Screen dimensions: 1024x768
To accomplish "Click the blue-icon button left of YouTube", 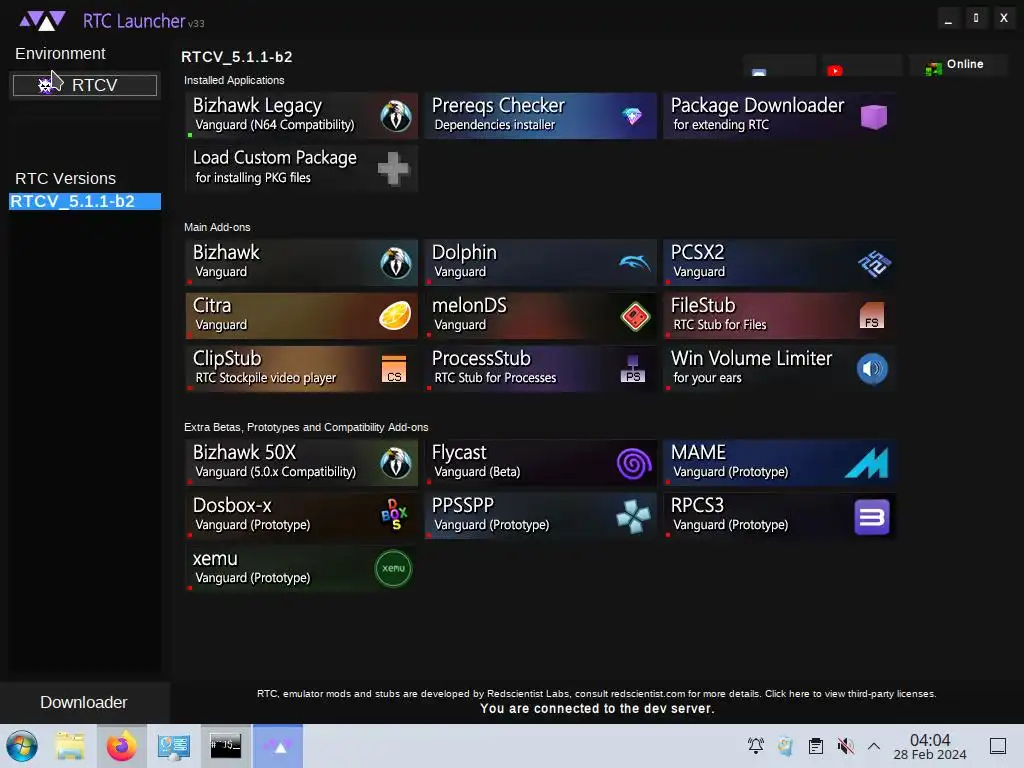I will tap(779, 65).
